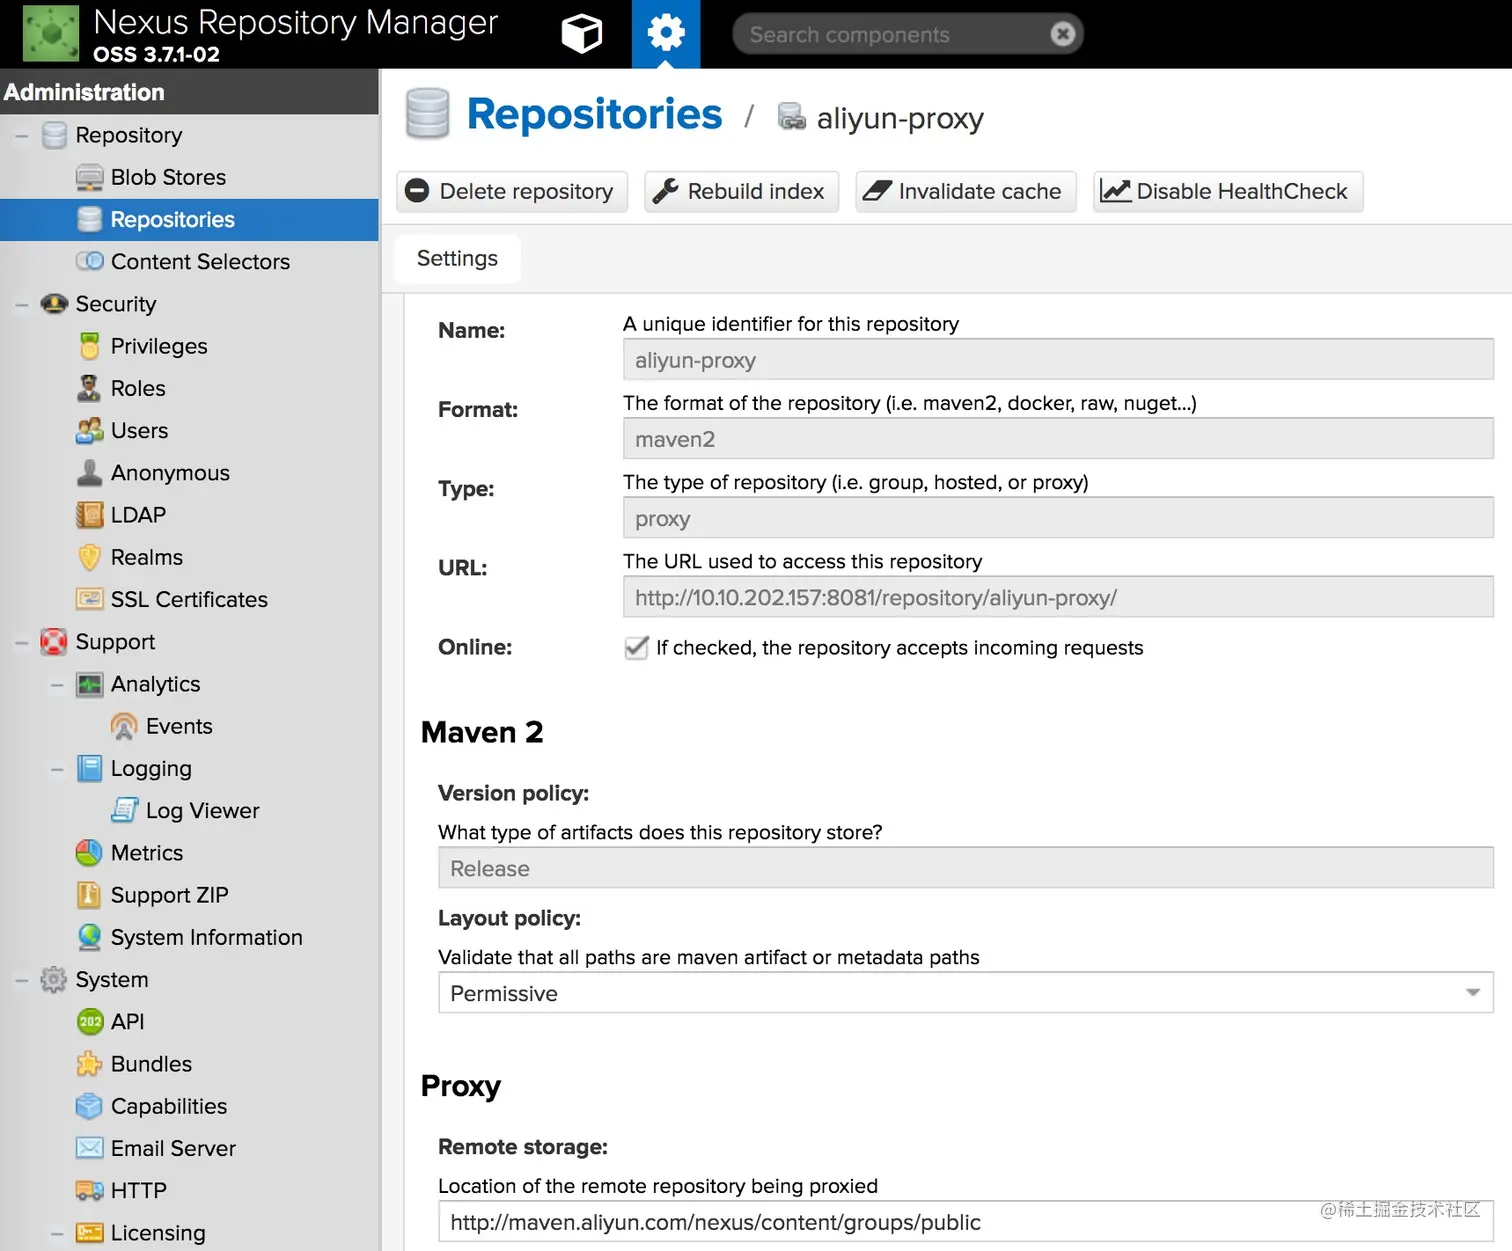Click the Version policy Release field
Screen dimensions: 1512x1251
coord(966,868)
